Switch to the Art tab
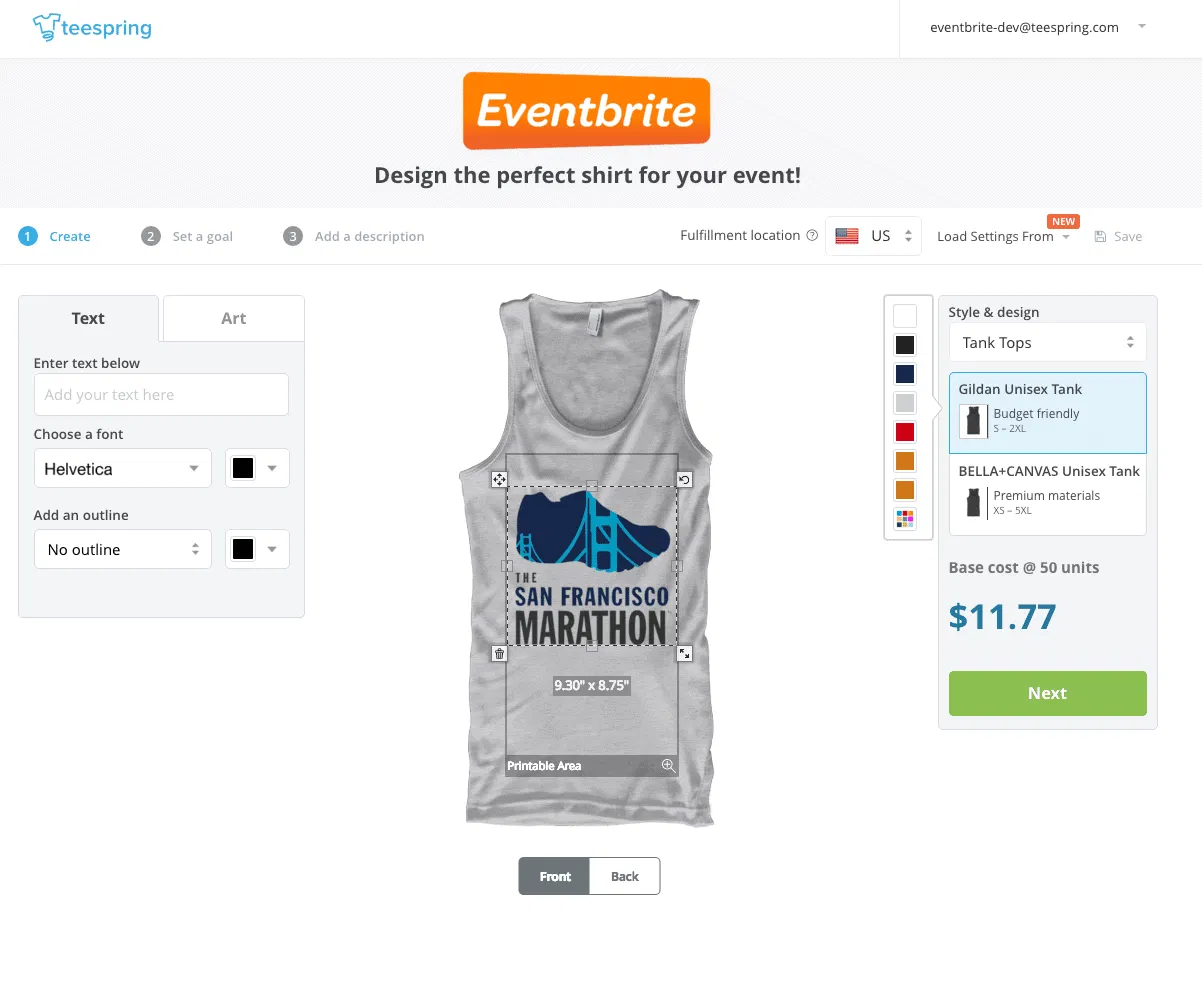 point(234,318)
